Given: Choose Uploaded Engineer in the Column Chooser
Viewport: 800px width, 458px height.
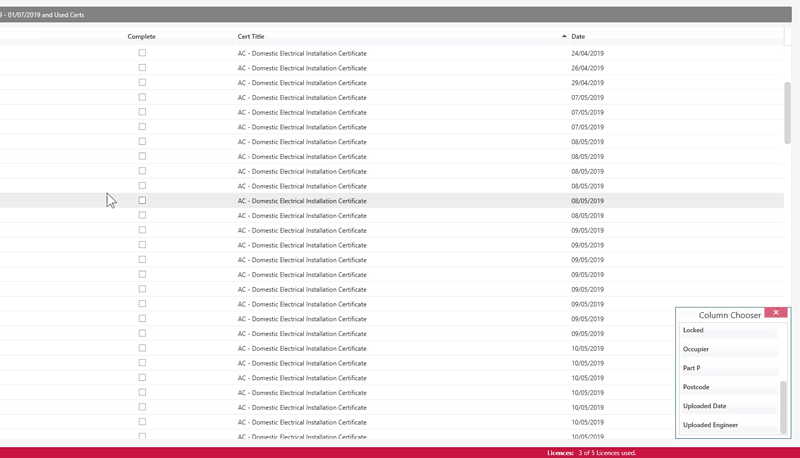Looking at the screenshot, I should [711, 425].
